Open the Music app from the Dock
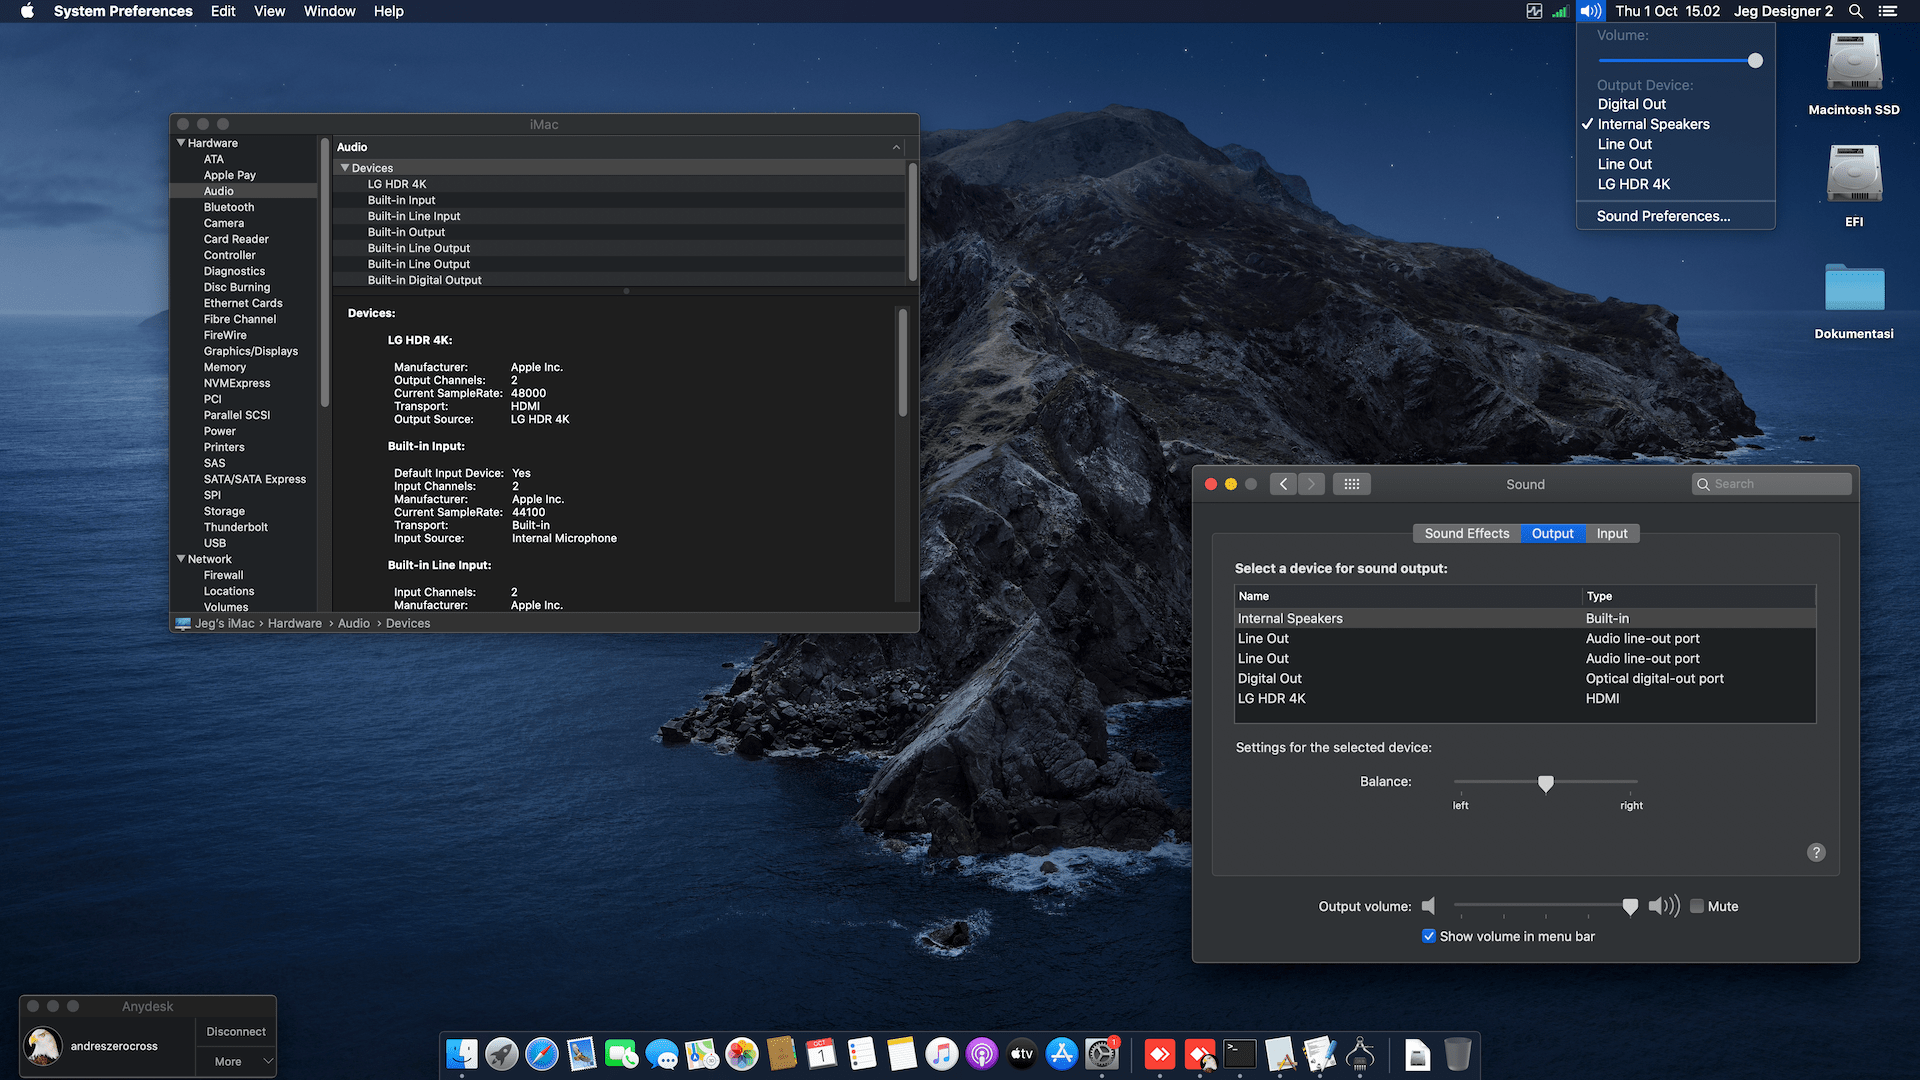Image resolution: width=1920 pixels, height=1080 pixels. coord(941,1054)
